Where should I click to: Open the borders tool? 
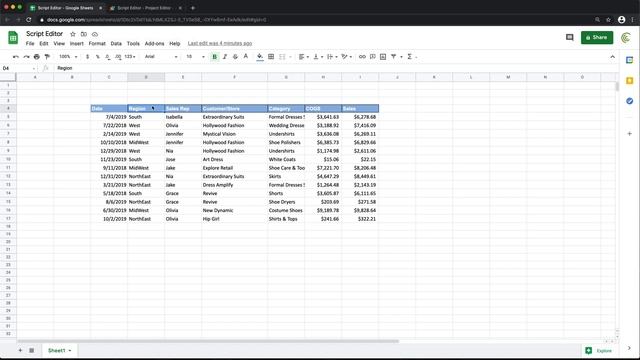point(271,57)
